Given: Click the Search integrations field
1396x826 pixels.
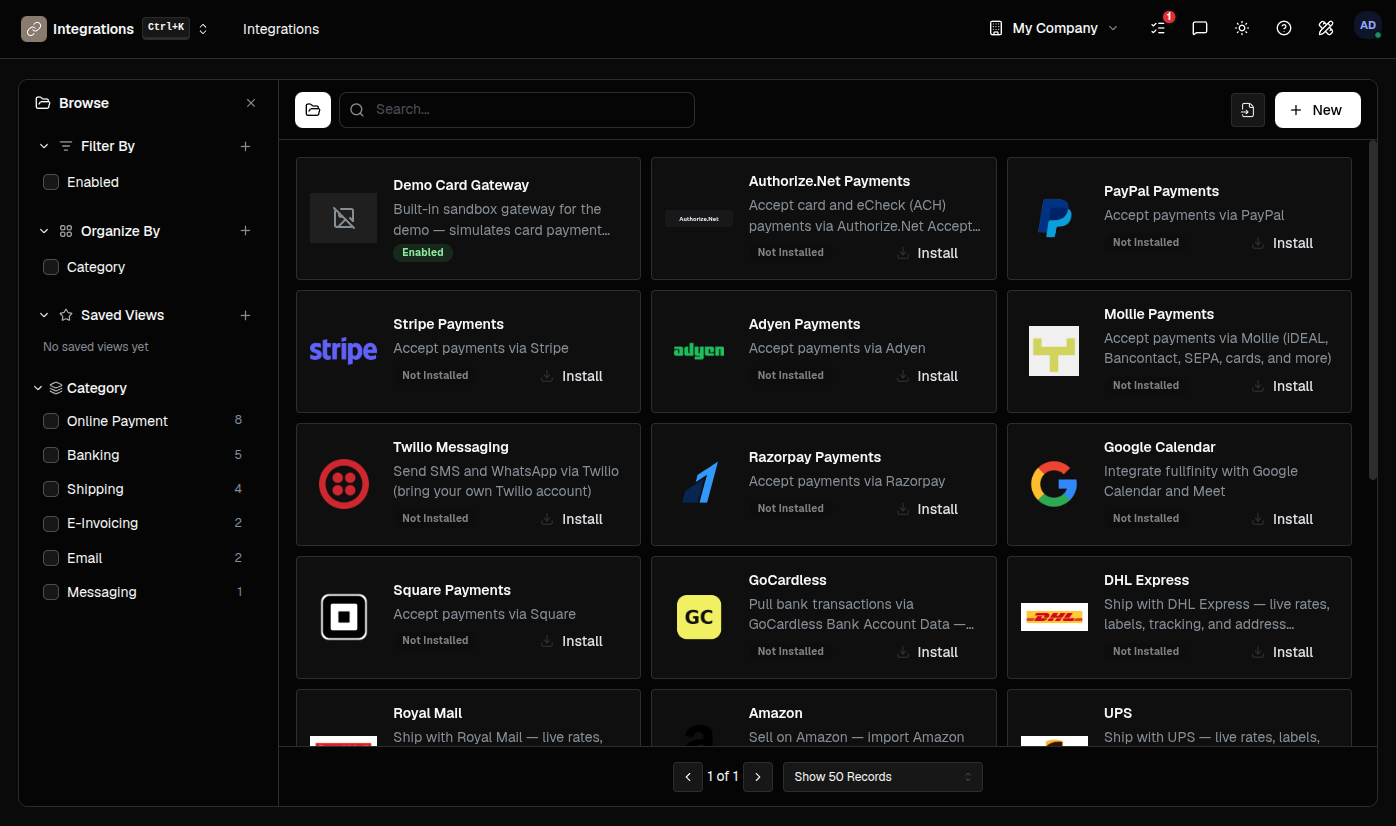Looking at the screenshot, I should pyautogui.click(x=517, y=110).
